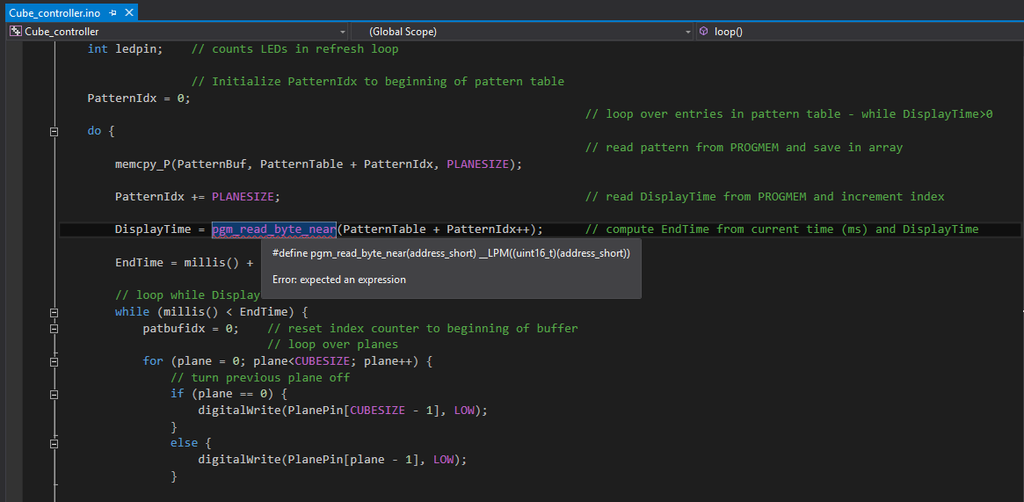The image size is (1024, 502).
Task: Collapse the region at patbufidx = 0 line
Action: point(54,329)
